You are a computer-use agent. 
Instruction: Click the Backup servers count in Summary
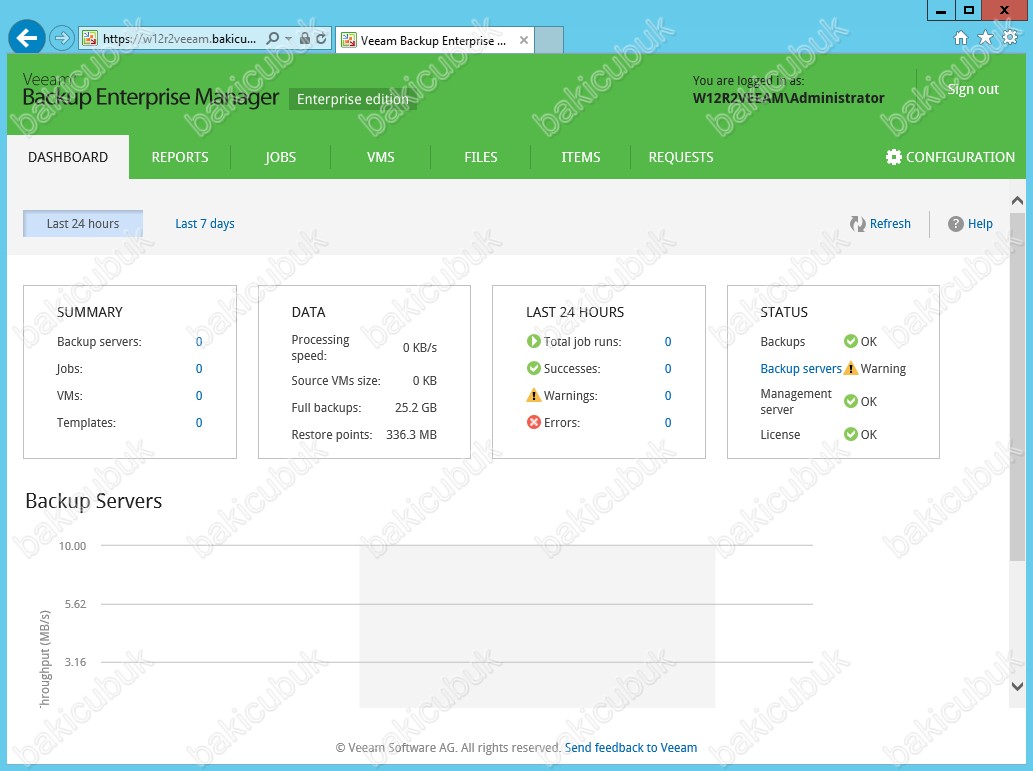pos(199,341)
